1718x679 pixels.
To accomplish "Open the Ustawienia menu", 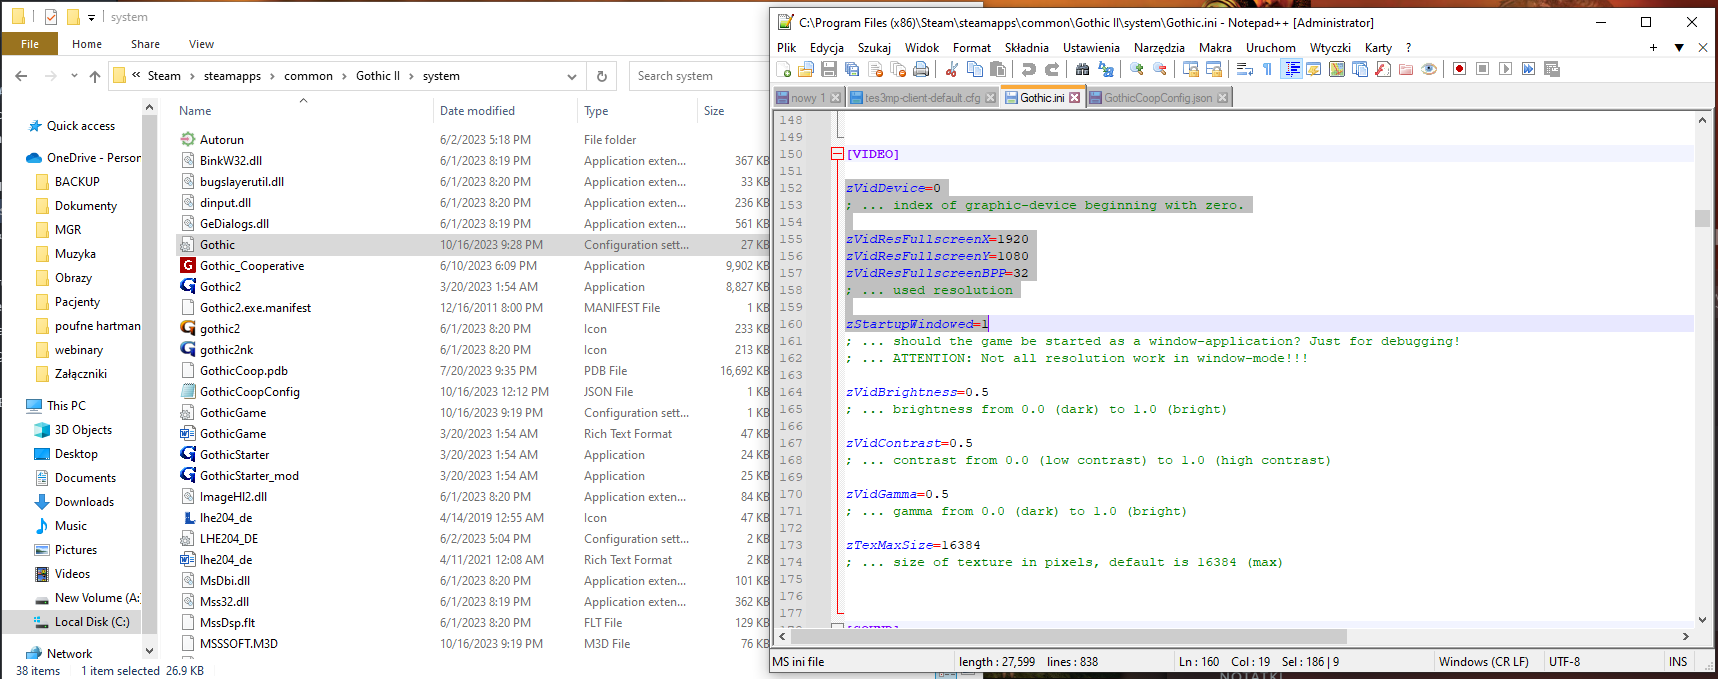I will coord(1091,48).
